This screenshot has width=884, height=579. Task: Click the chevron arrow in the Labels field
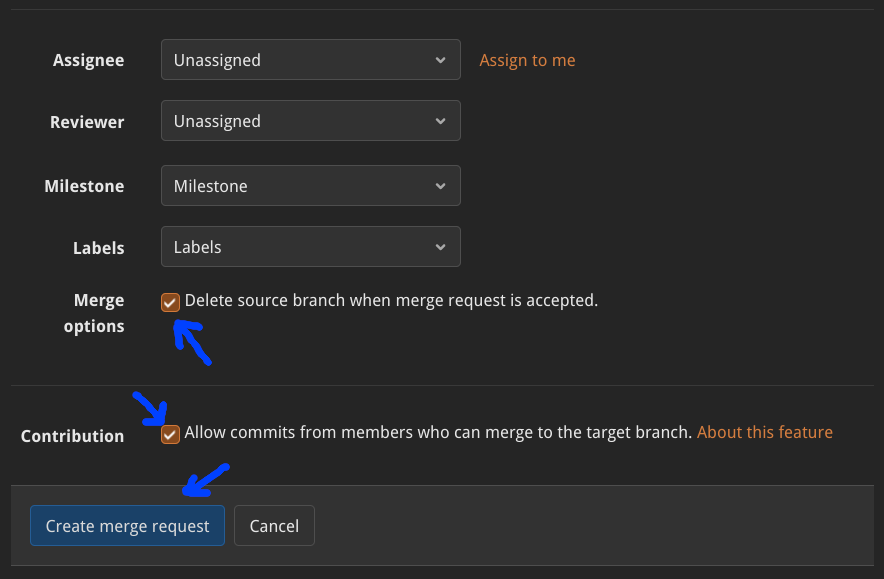(441, 247)
